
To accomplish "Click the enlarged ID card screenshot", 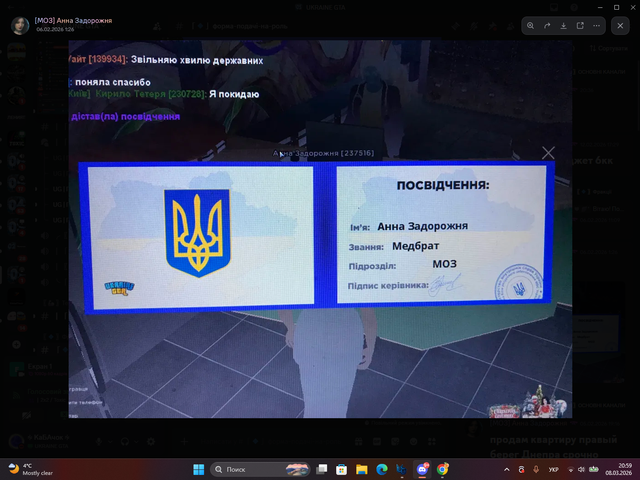I will coord(320,229).
